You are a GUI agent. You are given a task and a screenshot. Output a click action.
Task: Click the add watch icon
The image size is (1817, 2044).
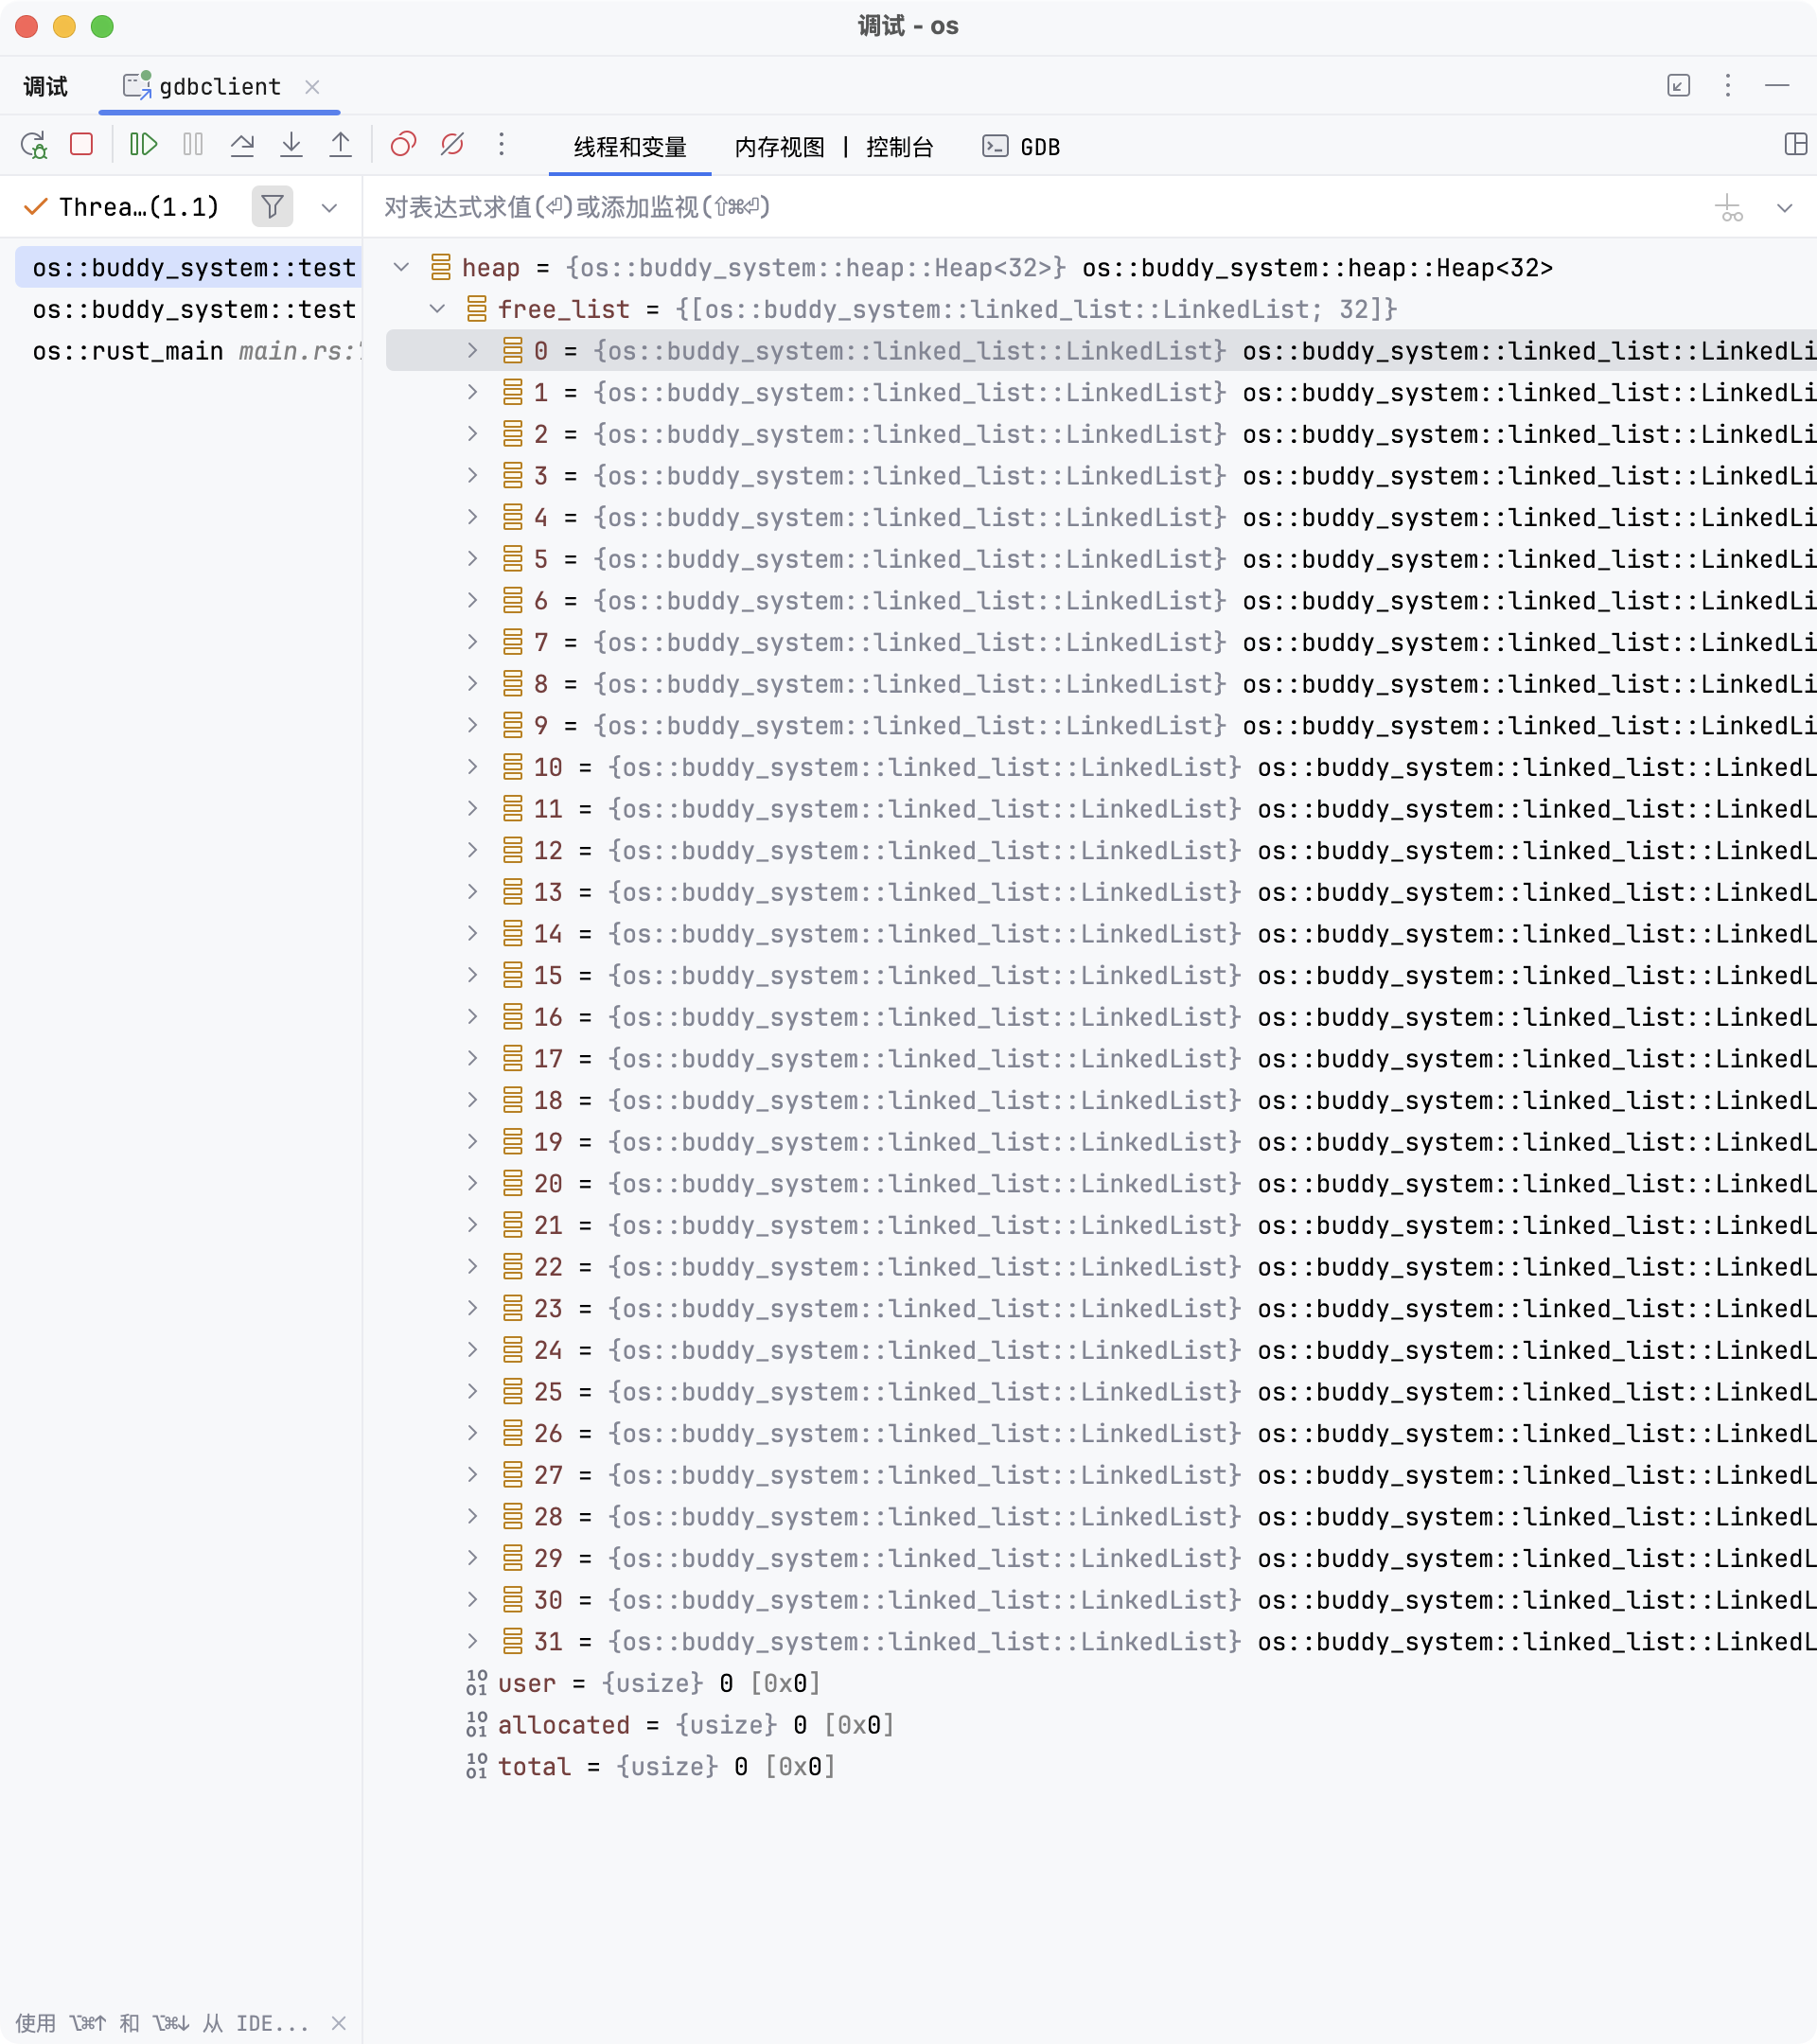tap(1728, 208)
